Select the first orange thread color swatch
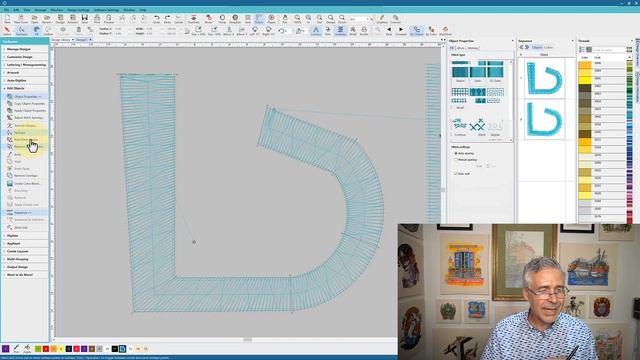Screen dimensions: 640x360 tap(584, 64)
